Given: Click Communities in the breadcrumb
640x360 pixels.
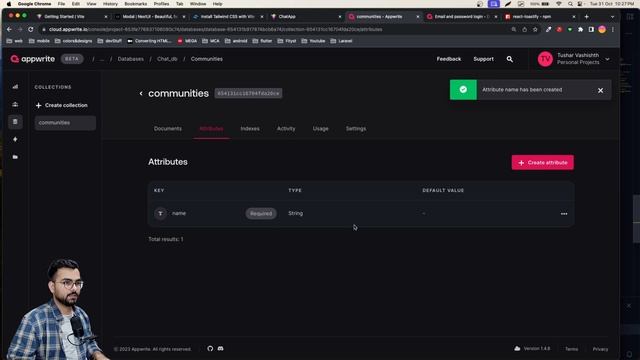Looking at the screenshot, I should click(207, 59).
